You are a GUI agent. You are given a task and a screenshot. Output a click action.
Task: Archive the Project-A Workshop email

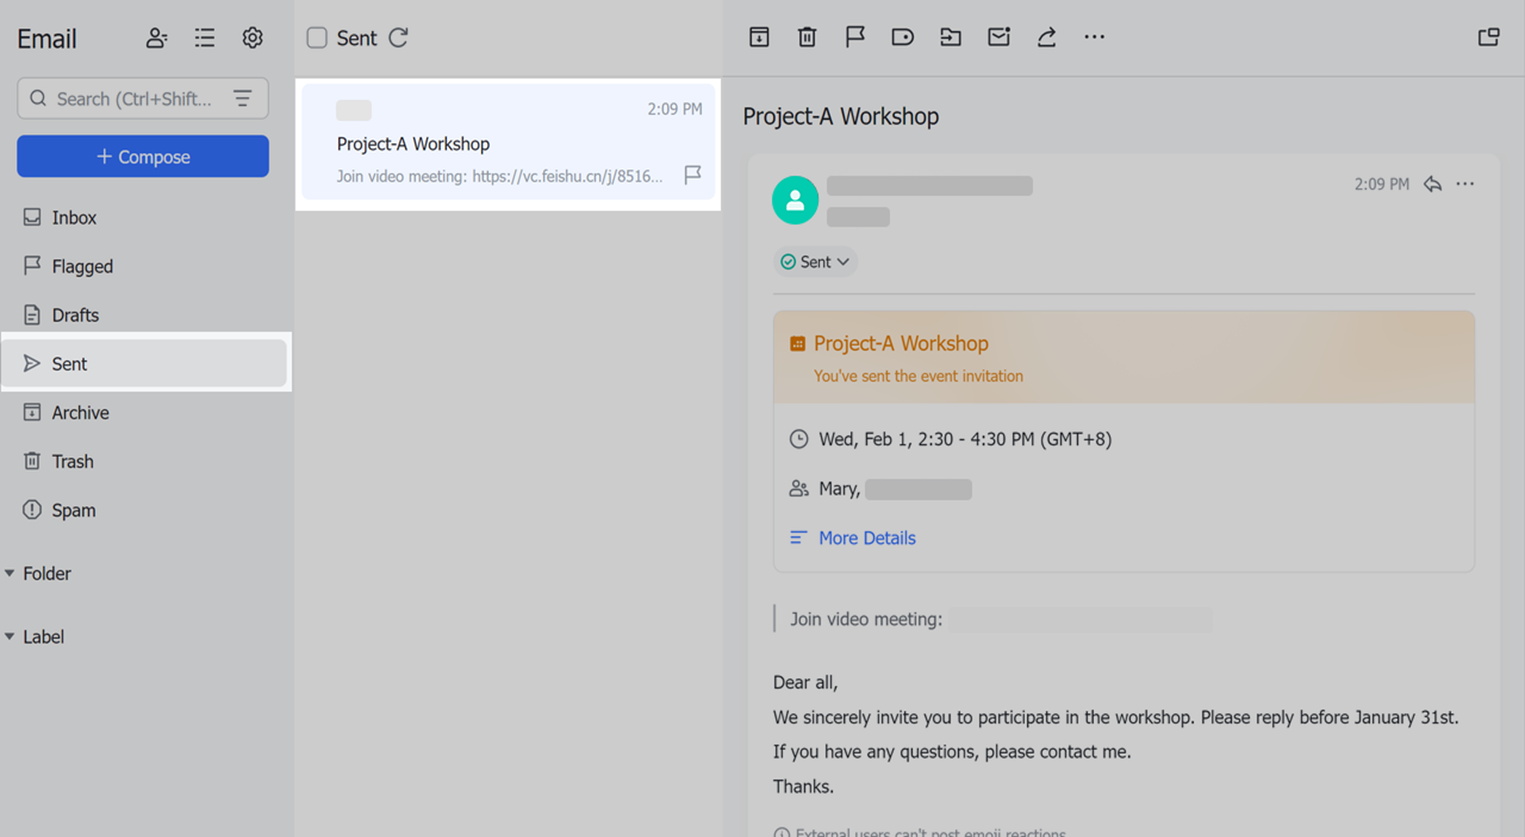(759, 37)
